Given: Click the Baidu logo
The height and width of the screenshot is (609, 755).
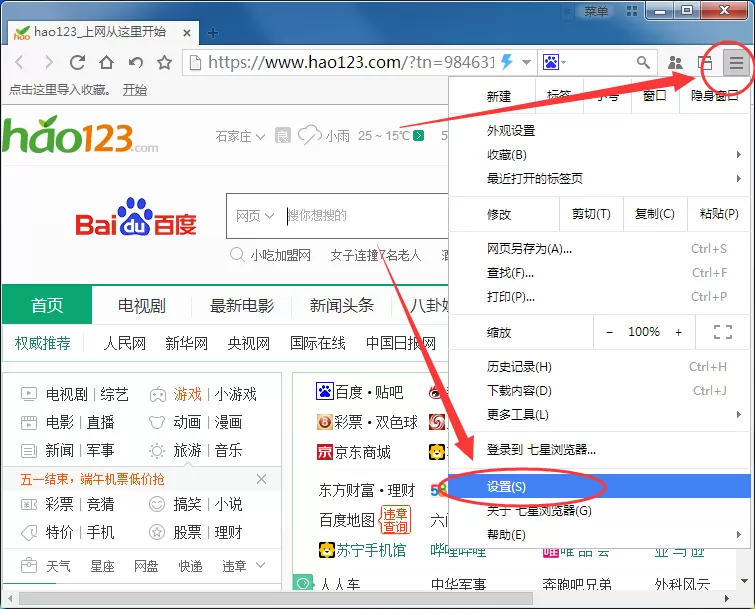Looking at the screenshot, I should pos(136,218).
